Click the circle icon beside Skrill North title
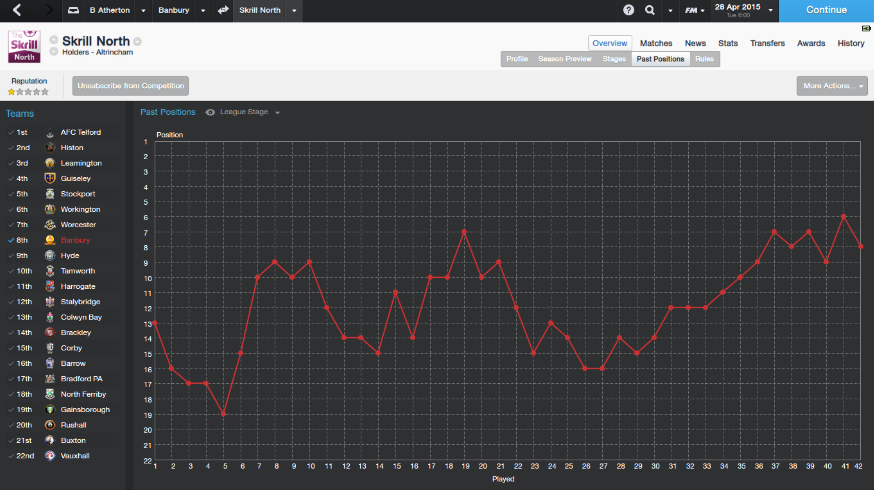The image size is (874, 490). click(x=137, y=41)
